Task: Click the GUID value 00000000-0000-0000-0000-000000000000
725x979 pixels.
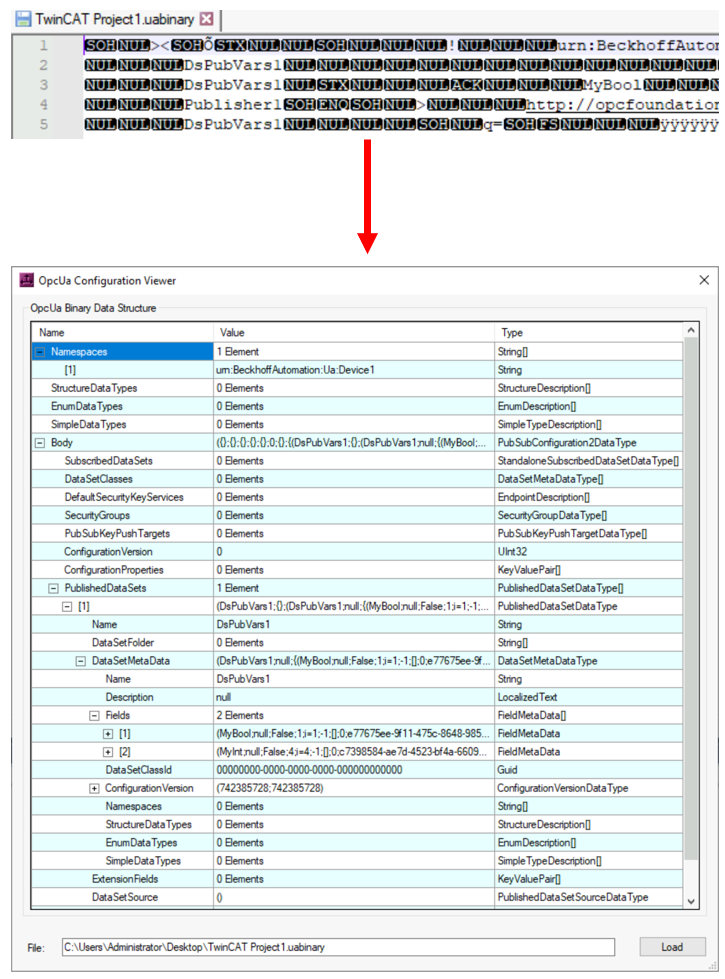Action: click(309, 770)
